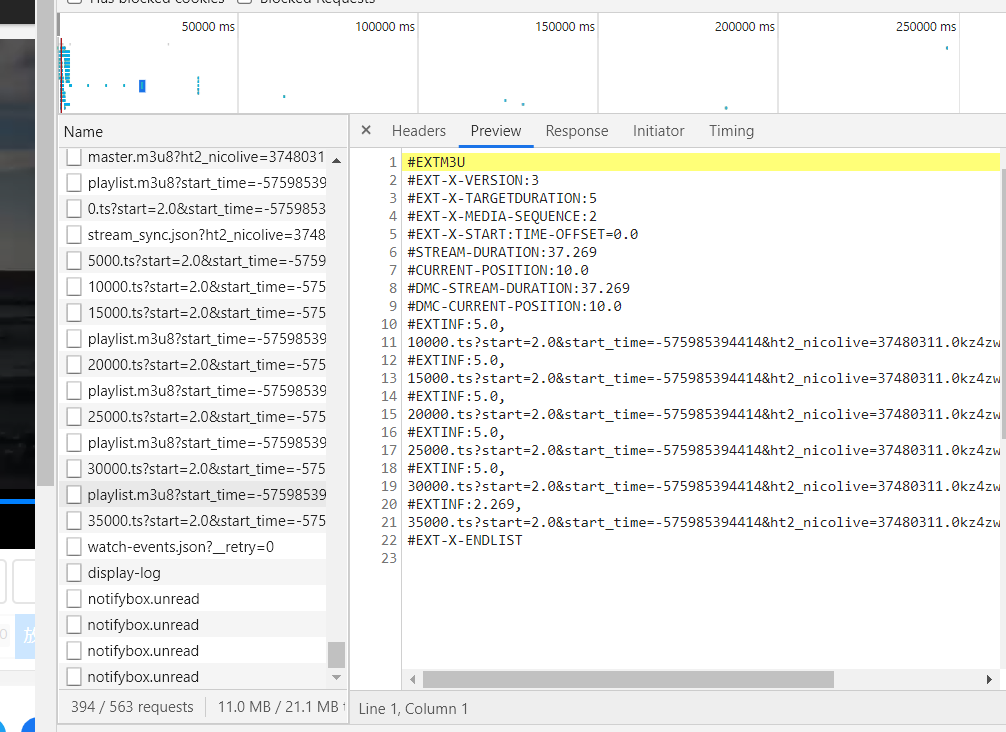Viewport: 1006px width, 732px height.
Task: Open the Preview tab
Action: coord(495,131)
